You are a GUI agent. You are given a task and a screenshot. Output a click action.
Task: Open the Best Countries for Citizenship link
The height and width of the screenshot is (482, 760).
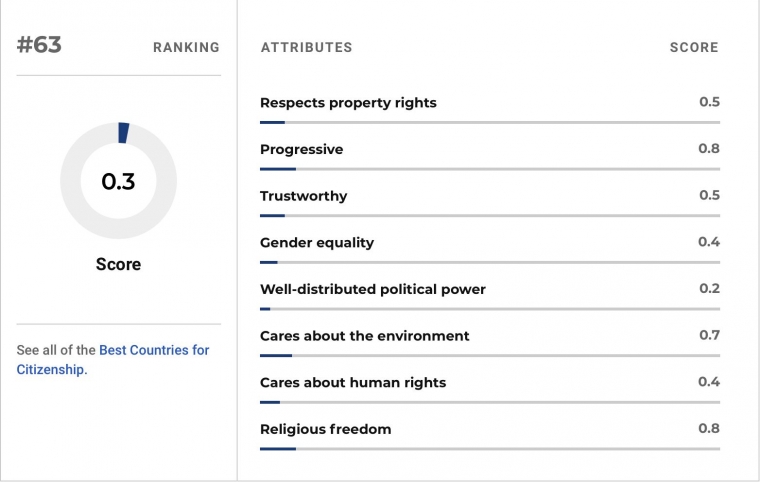point(112,360)
